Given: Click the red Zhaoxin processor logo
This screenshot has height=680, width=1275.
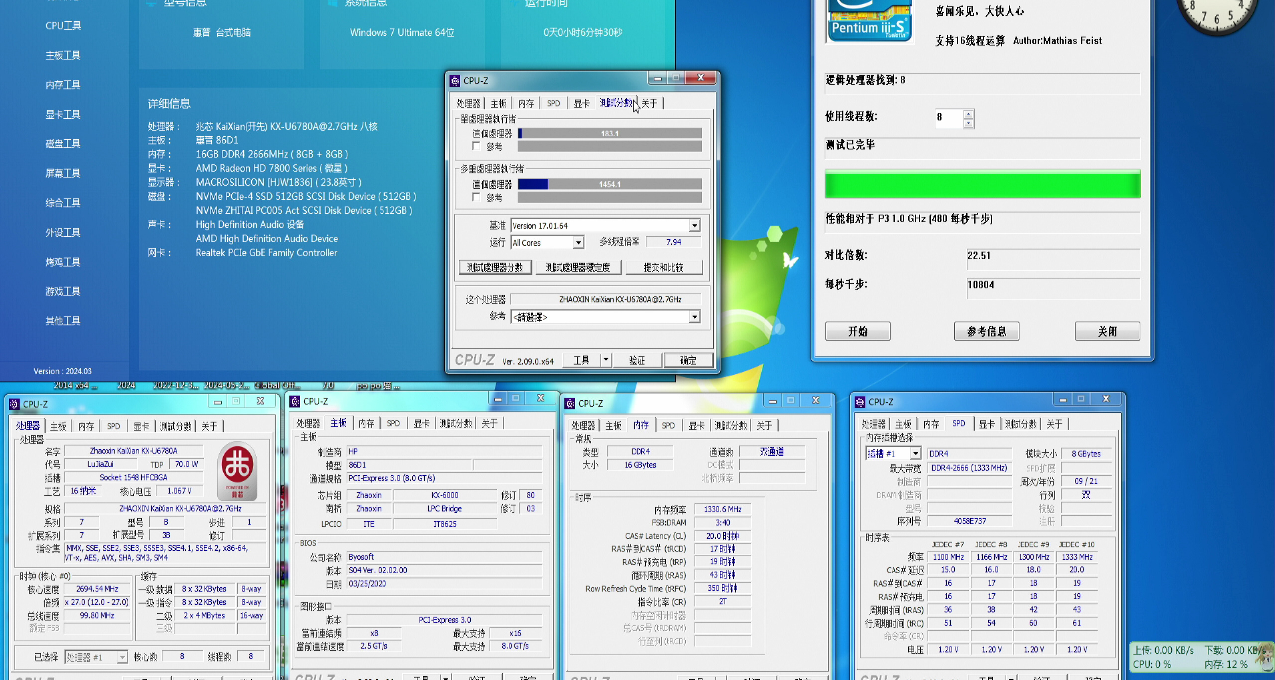Looking at the screenshot, I should tap(237, 471).
